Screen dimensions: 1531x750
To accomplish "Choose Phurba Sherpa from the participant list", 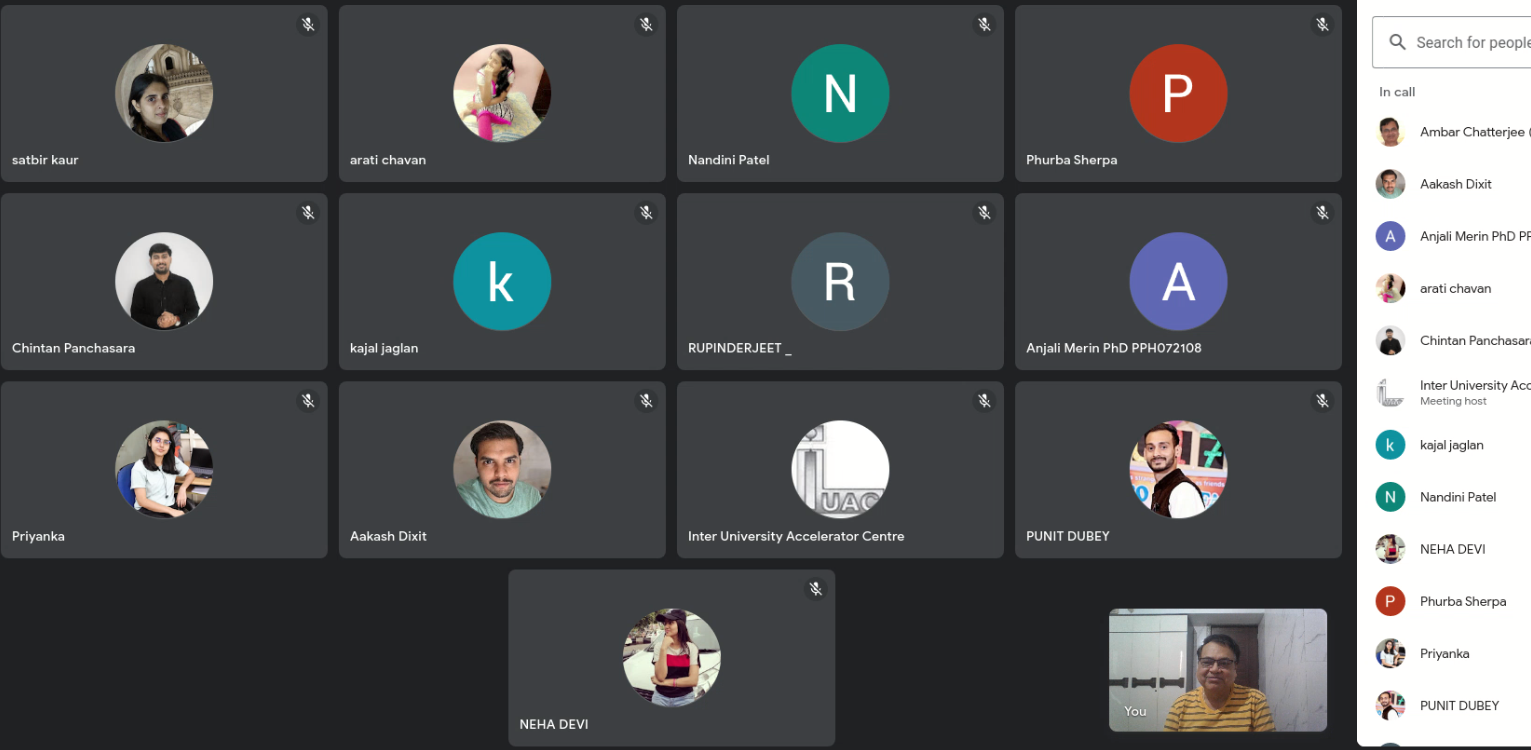I will pos(1462,601).
